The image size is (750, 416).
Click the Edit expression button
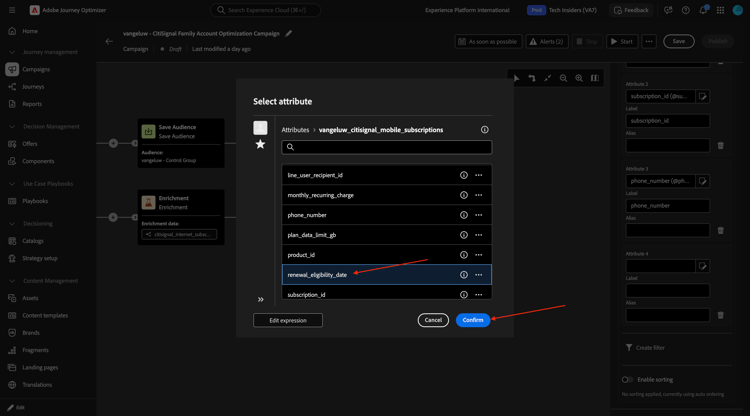tap(288, 320)
